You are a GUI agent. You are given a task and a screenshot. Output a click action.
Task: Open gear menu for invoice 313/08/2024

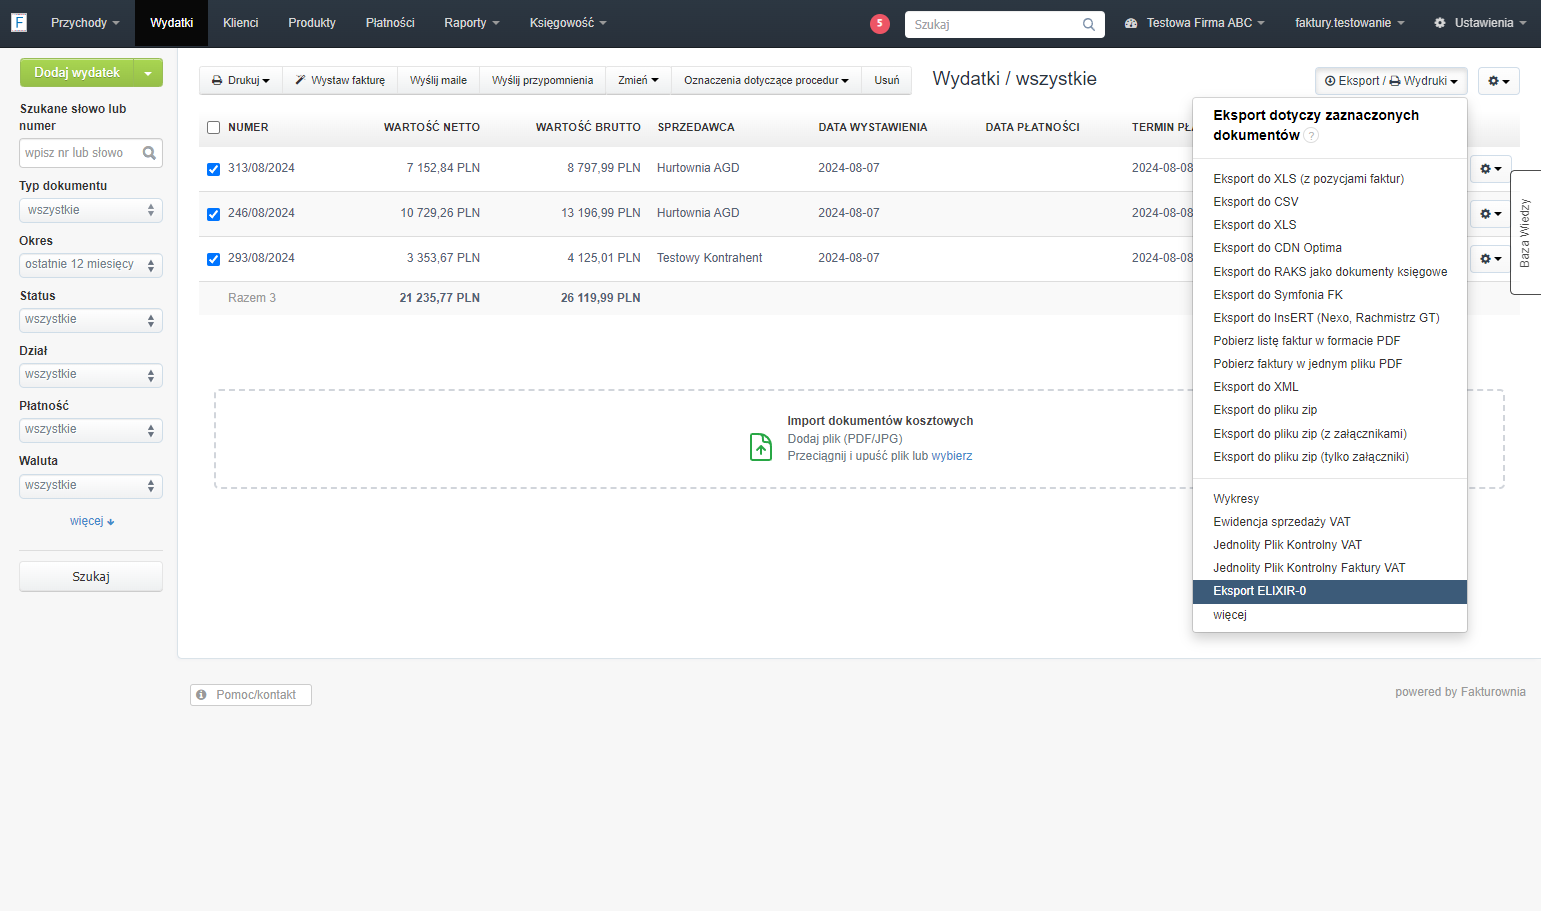pos(1490,169)
